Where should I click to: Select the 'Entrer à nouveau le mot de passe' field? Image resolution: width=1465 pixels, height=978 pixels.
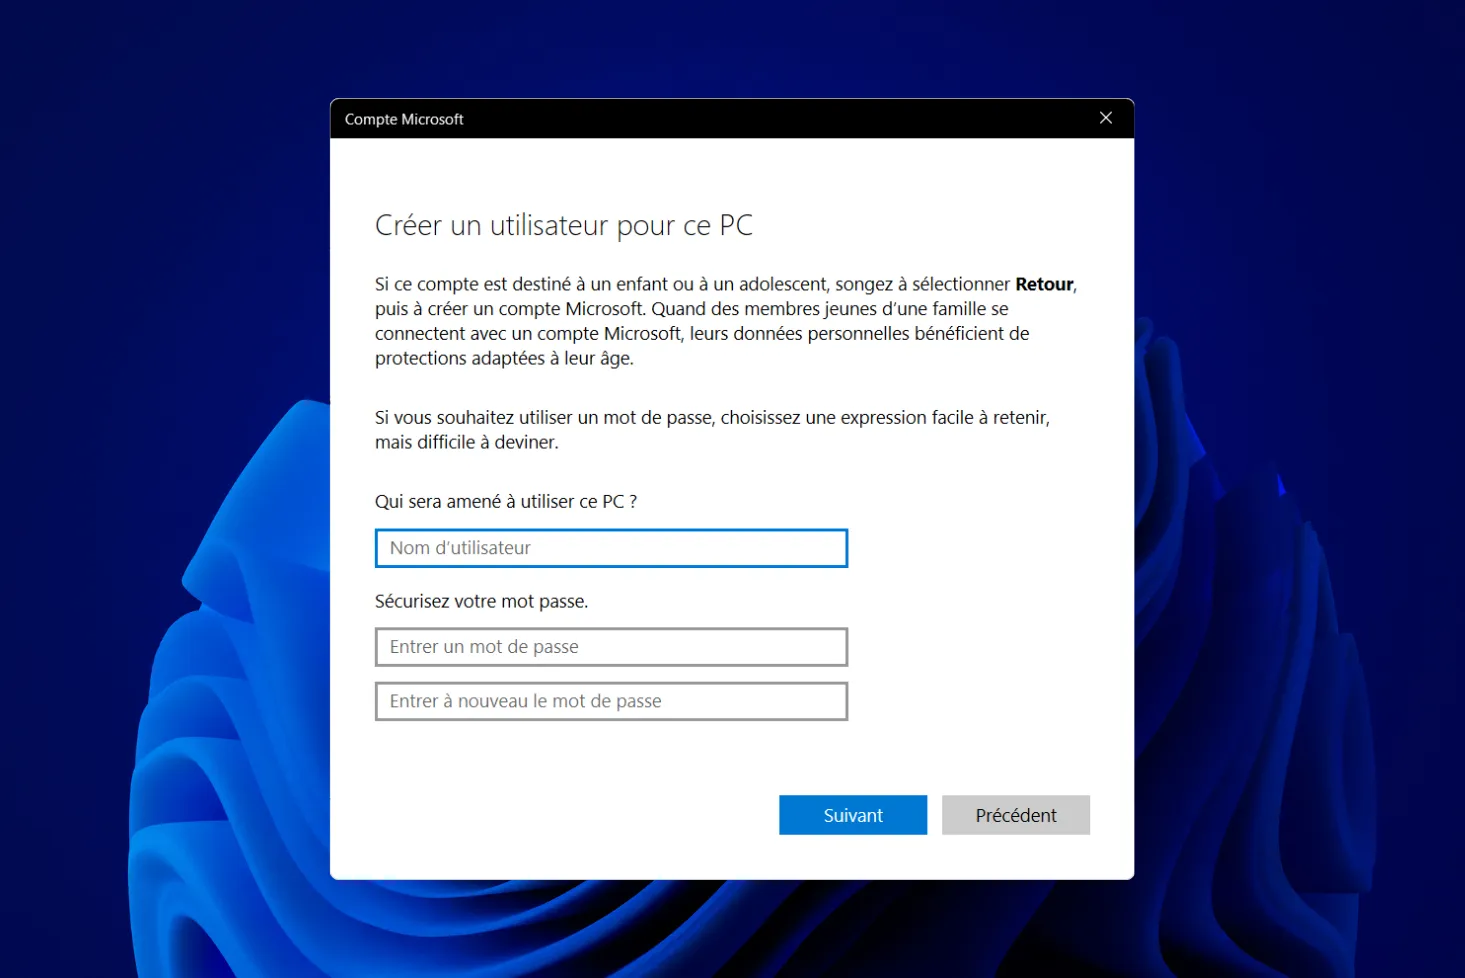tap(611, 701)
